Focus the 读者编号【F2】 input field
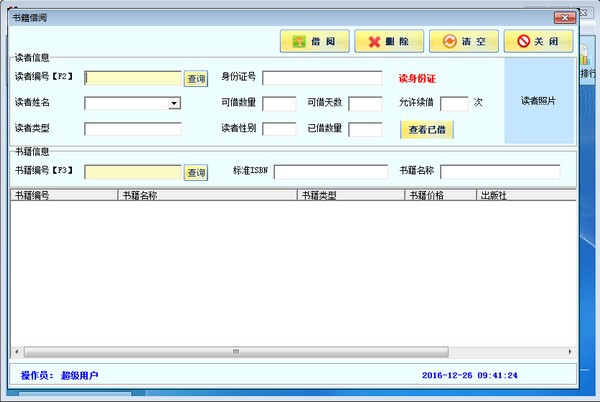 (x=132, y=78)
